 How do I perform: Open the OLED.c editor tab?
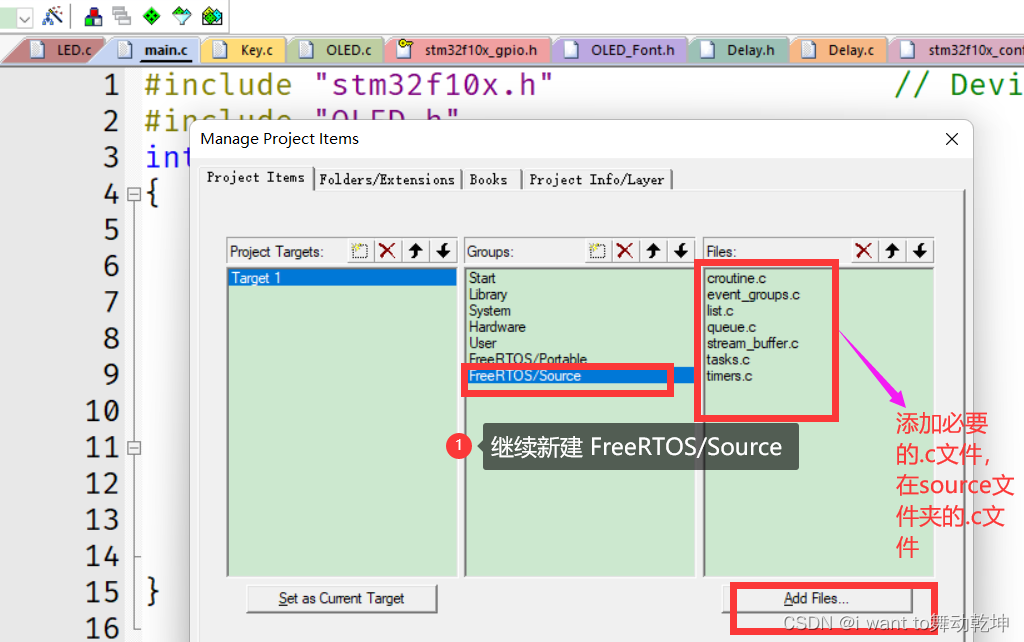pyautogui.click(x=336, y=50)
